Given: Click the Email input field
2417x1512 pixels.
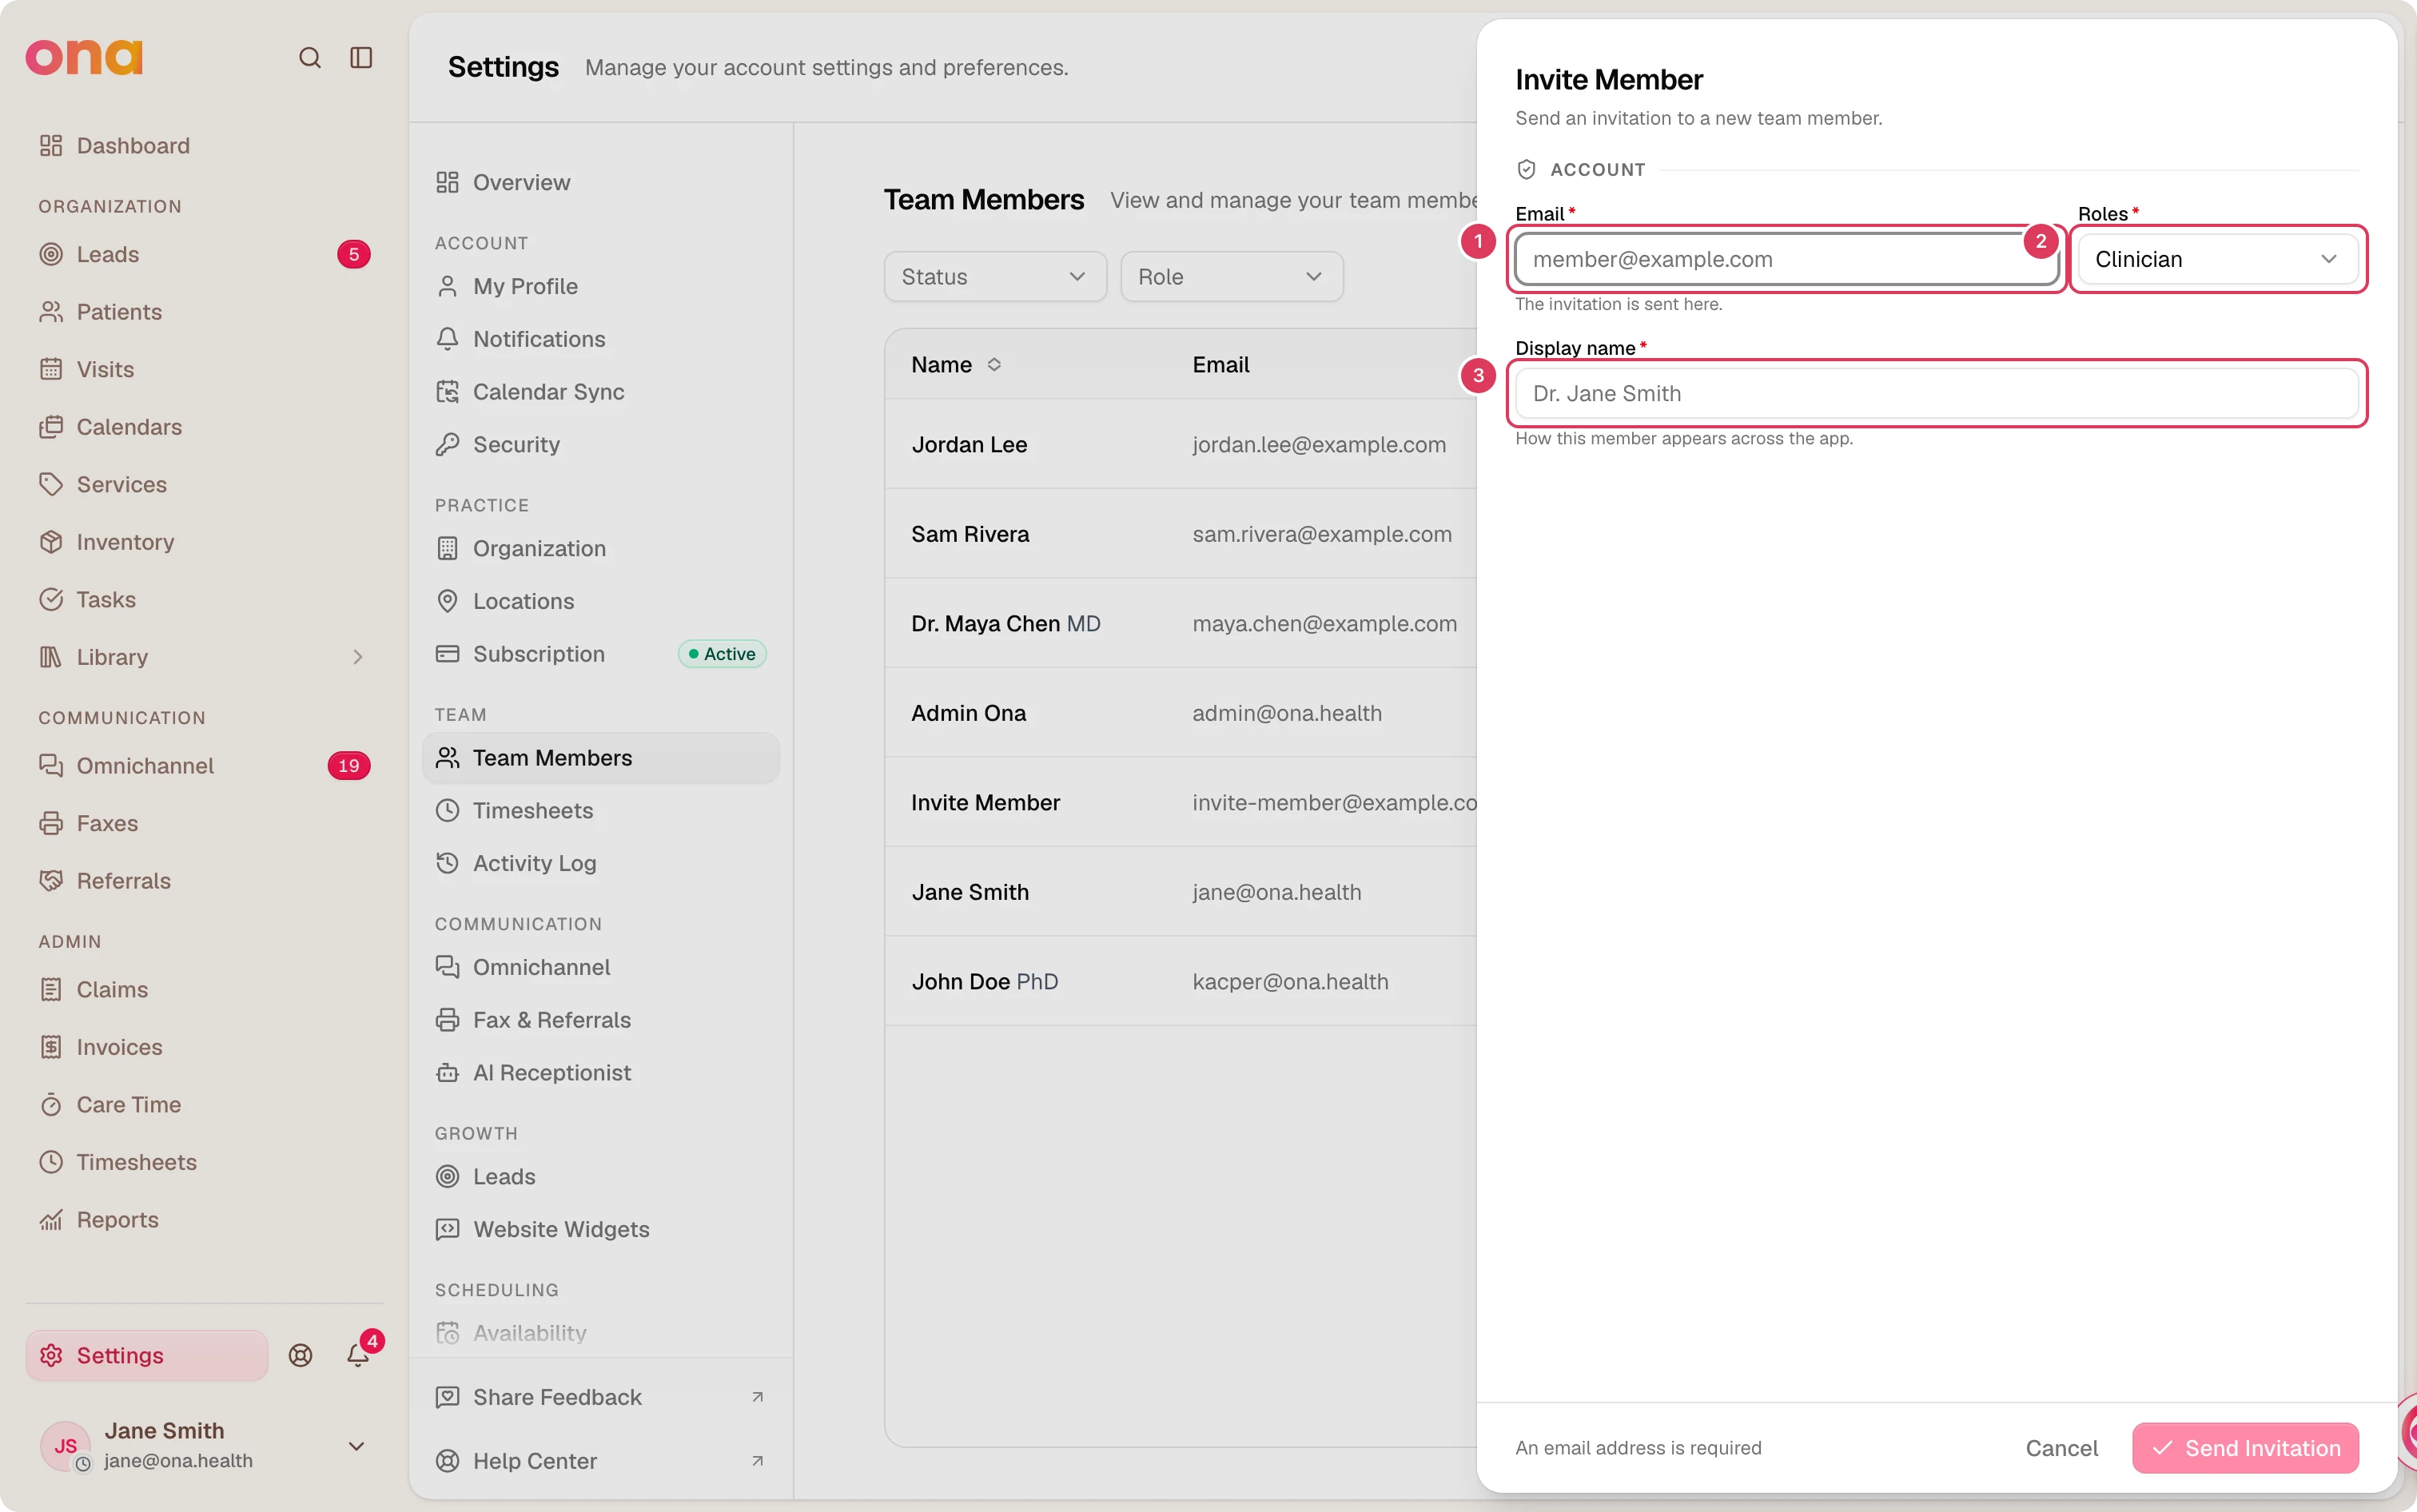Looking at the screenshot, I should pos(1786,260).
